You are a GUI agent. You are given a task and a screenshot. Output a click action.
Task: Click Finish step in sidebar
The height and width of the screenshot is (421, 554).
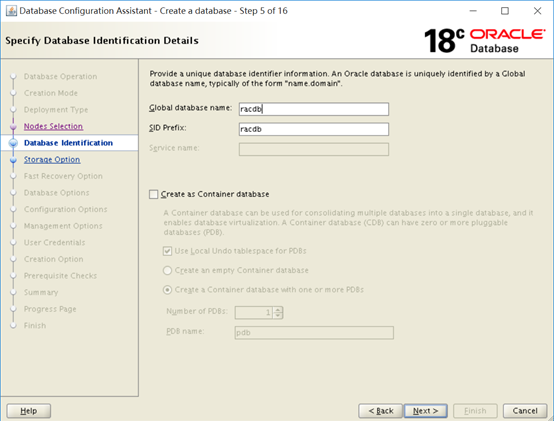35,326
